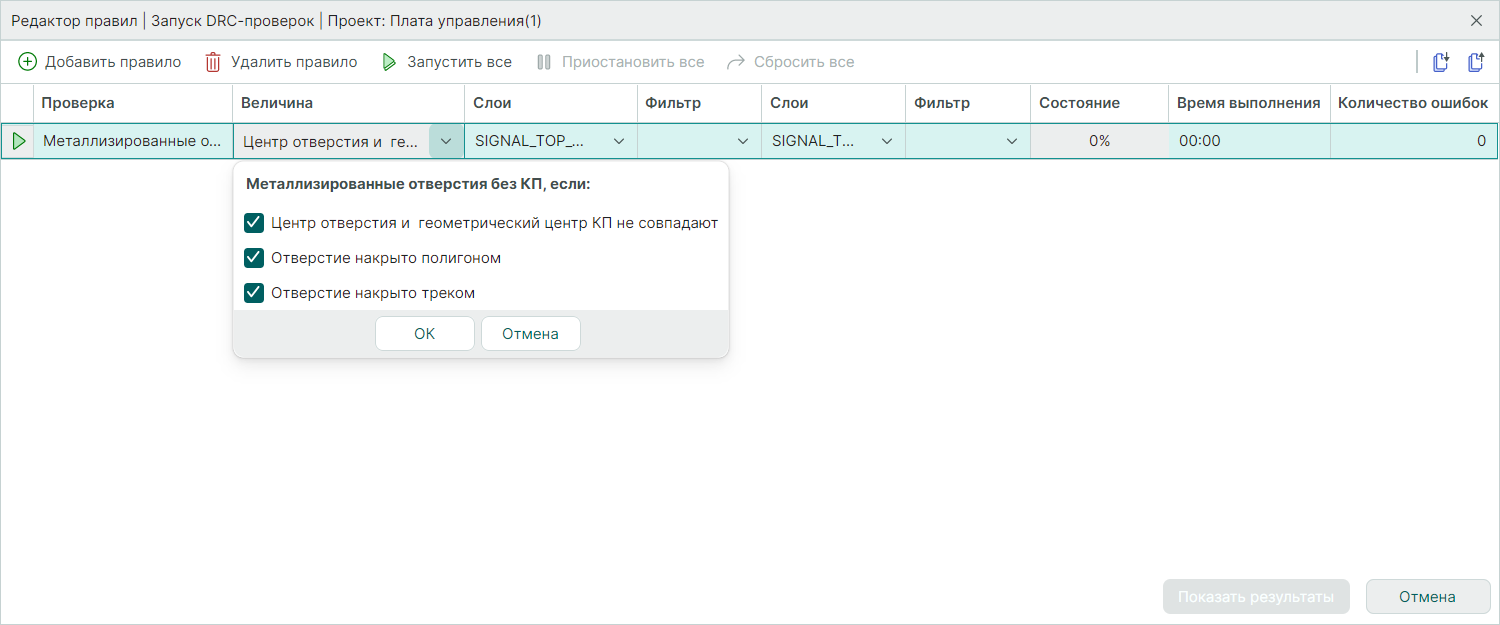Toggle 'Отверстие накрыто треком' checkbox
1500x625 pixels.
point(254,293)
